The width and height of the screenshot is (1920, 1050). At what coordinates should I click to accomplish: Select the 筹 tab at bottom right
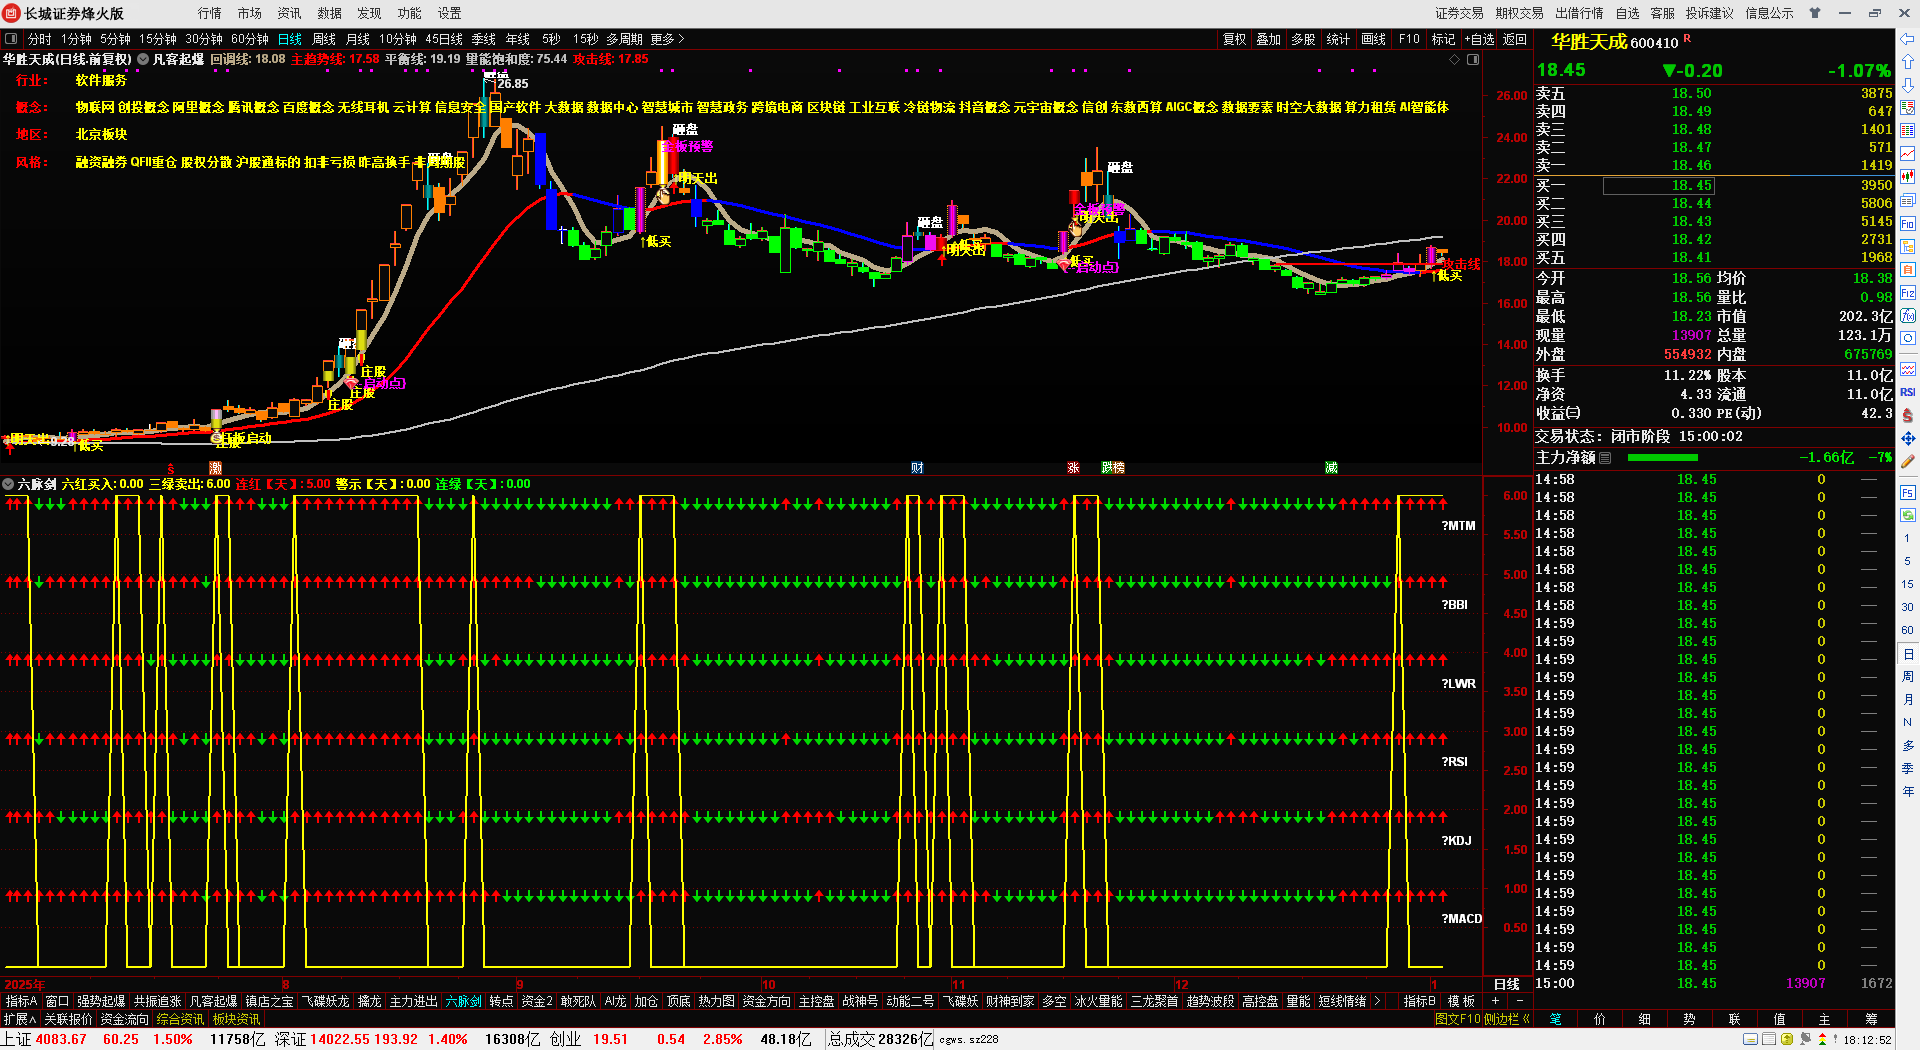[1871, 1019]
